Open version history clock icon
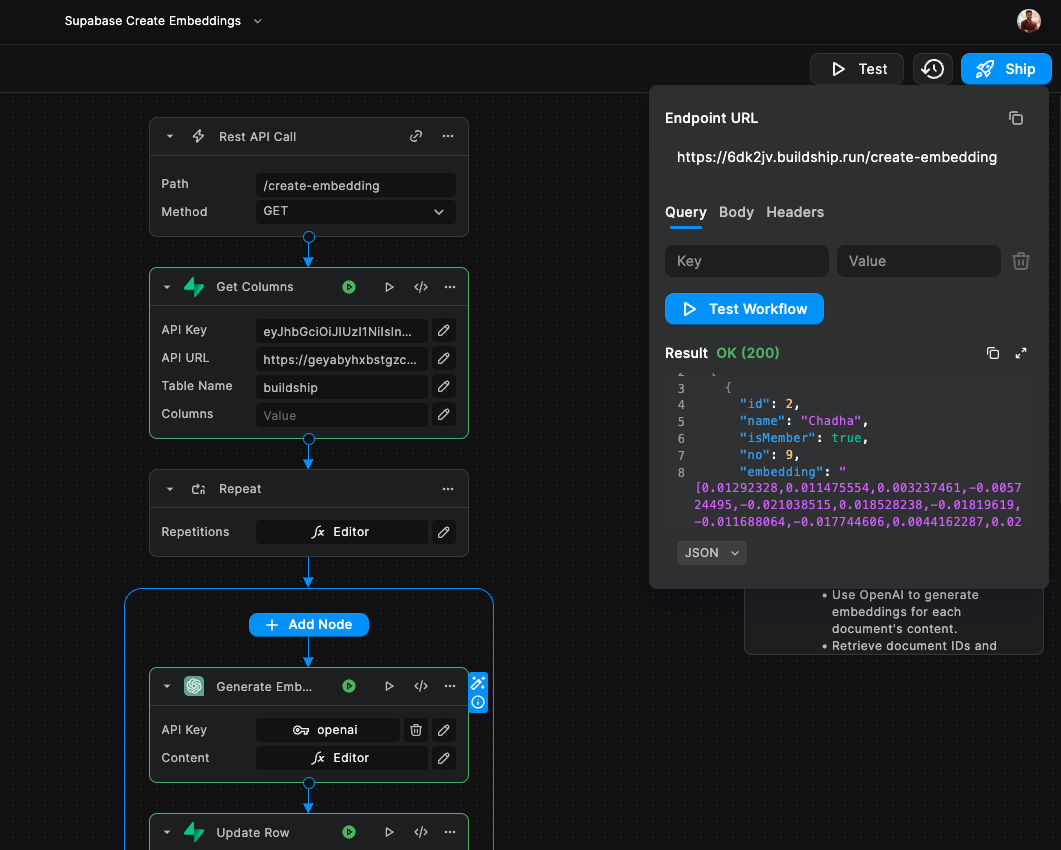The height and width of the screenshot is (850, 1061). pos(932,69)
